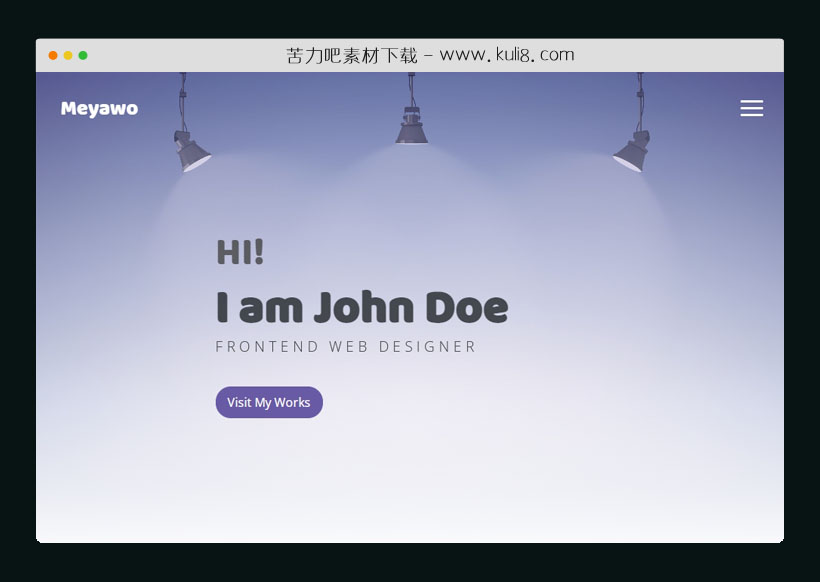Click the 'I am John Doe' headline
820x582 pixels.
pos(362,306)
